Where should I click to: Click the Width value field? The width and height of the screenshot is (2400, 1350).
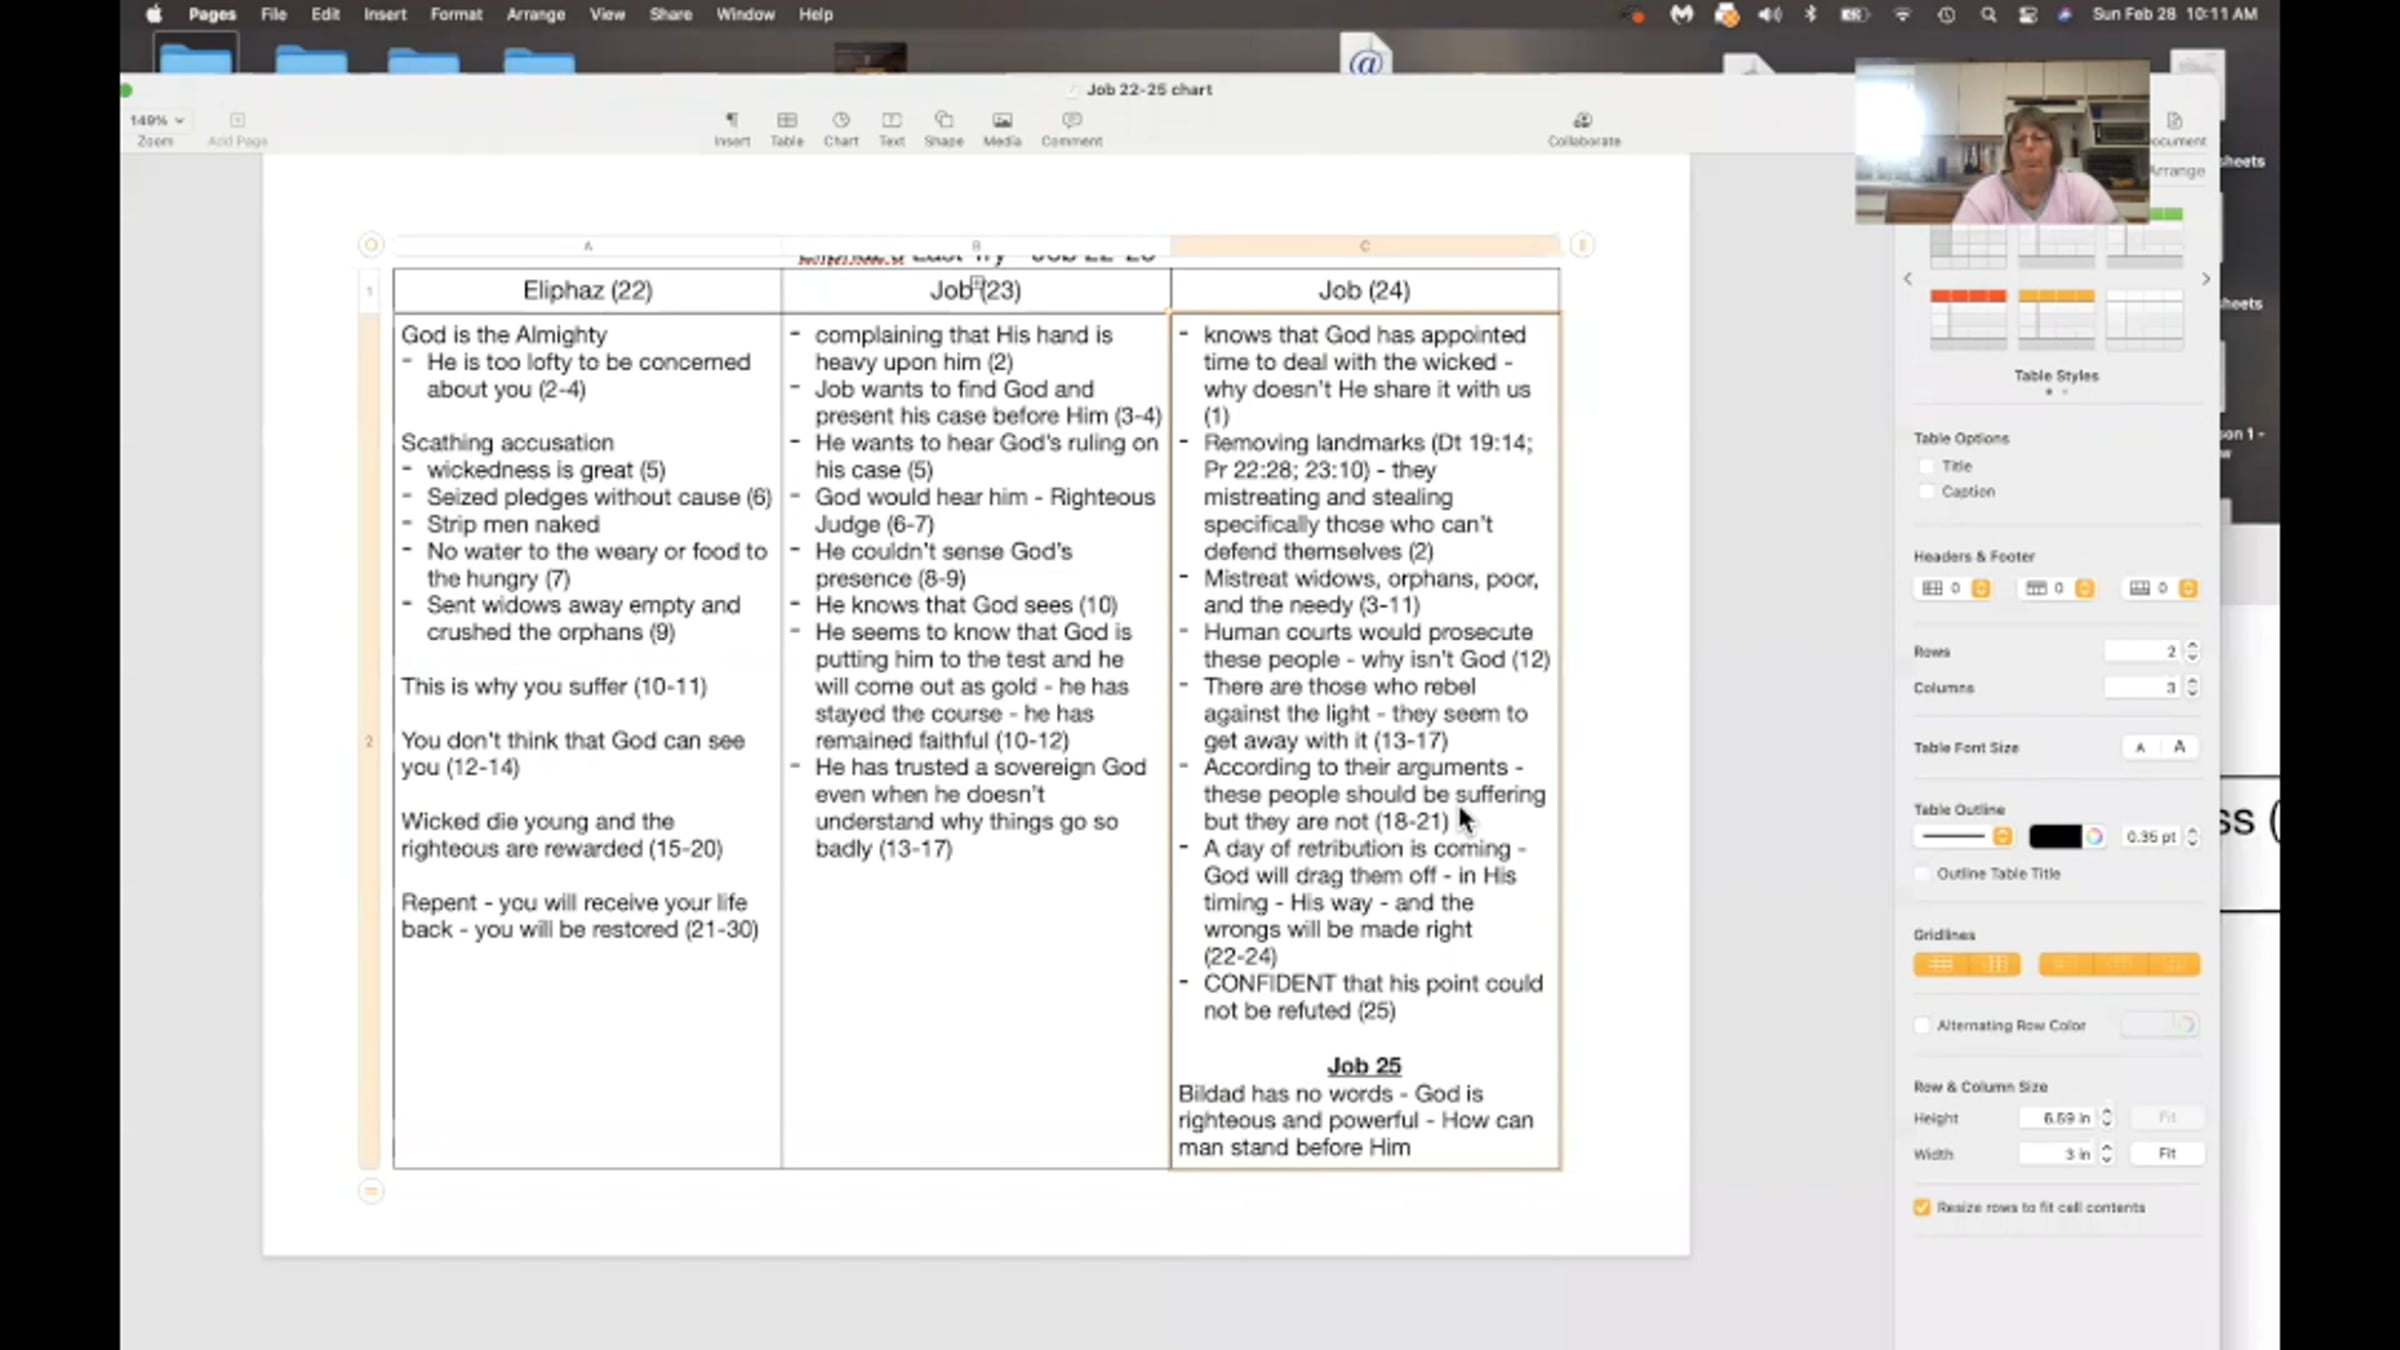pyautogui.click(x=2056, y=1153)
